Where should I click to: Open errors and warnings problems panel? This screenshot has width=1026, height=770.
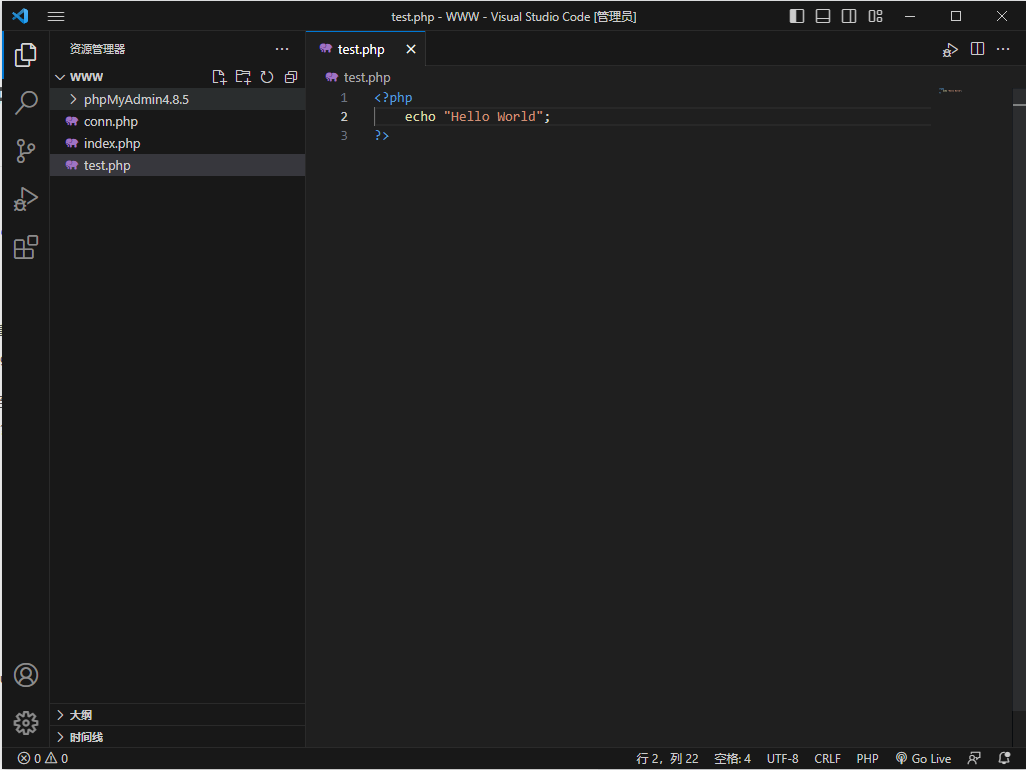click(x=43, y=758)
